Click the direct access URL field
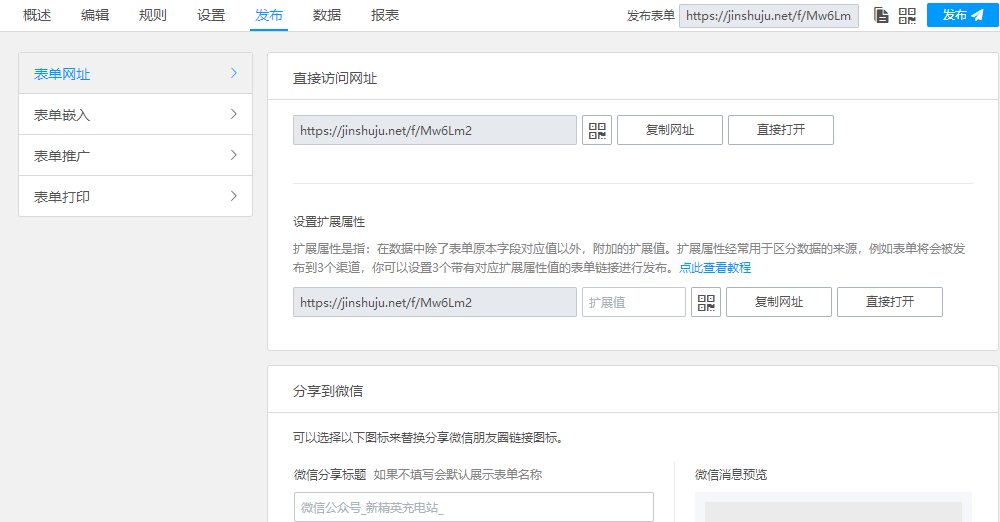This screenshot has height=522, width=1000. click(x=434, y=130)
